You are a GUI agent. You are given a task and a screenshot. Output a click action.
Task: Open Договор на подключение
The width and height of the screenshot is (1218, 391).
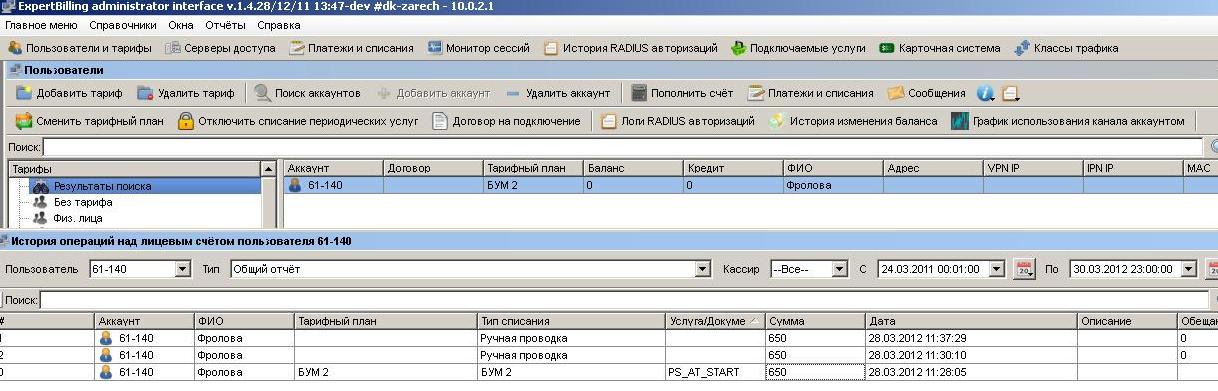point(506,121)
